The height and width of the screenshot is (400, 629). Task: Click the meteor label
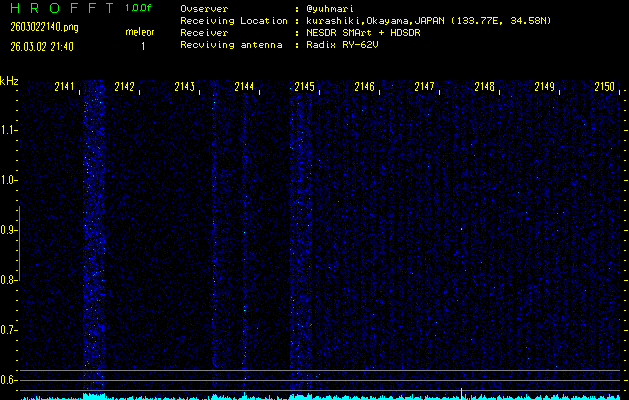pyautogui.click(x=140, y=32)
